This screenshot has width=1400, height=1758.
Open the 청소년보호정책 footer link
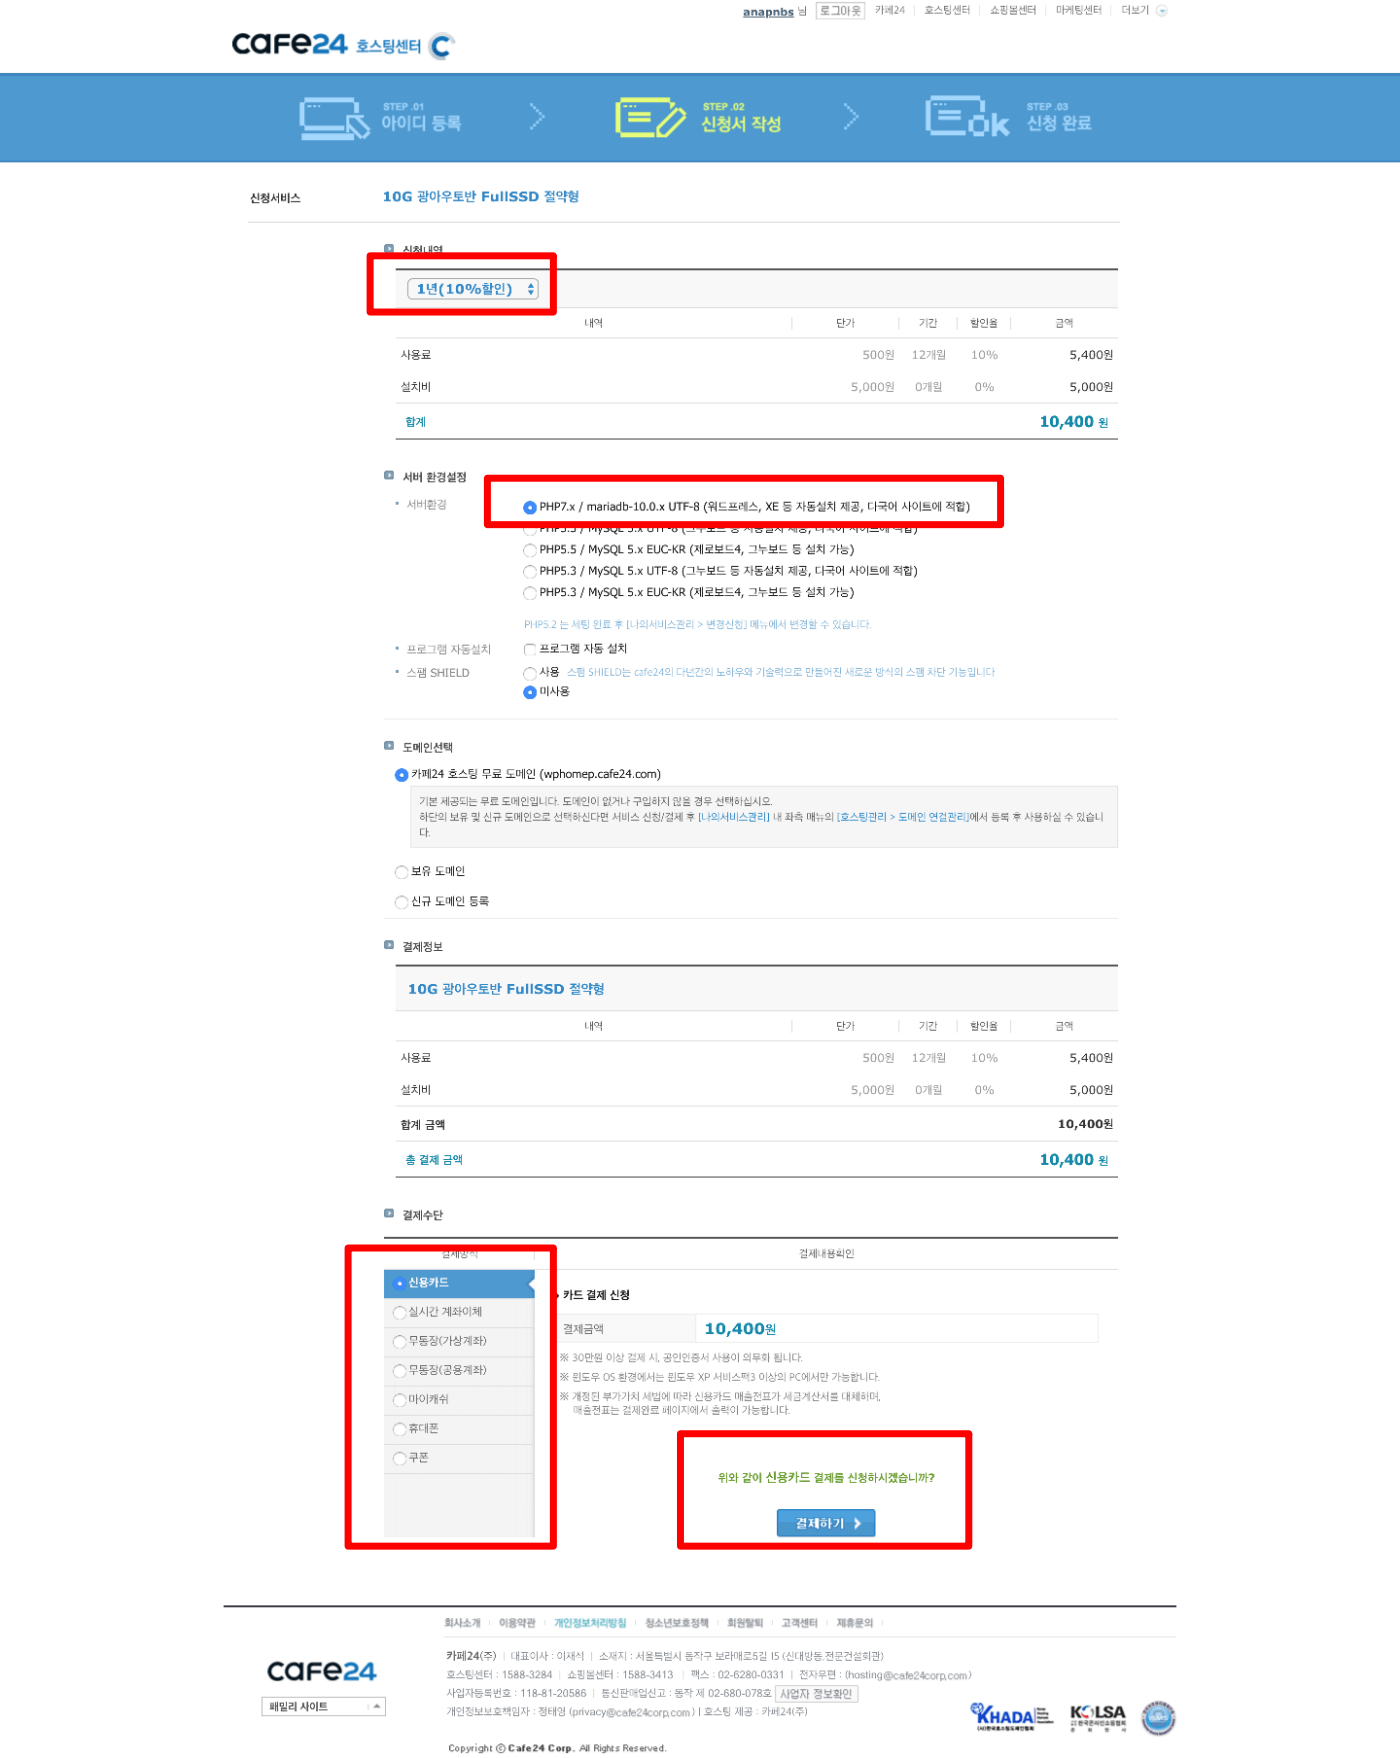[677, 1623]
